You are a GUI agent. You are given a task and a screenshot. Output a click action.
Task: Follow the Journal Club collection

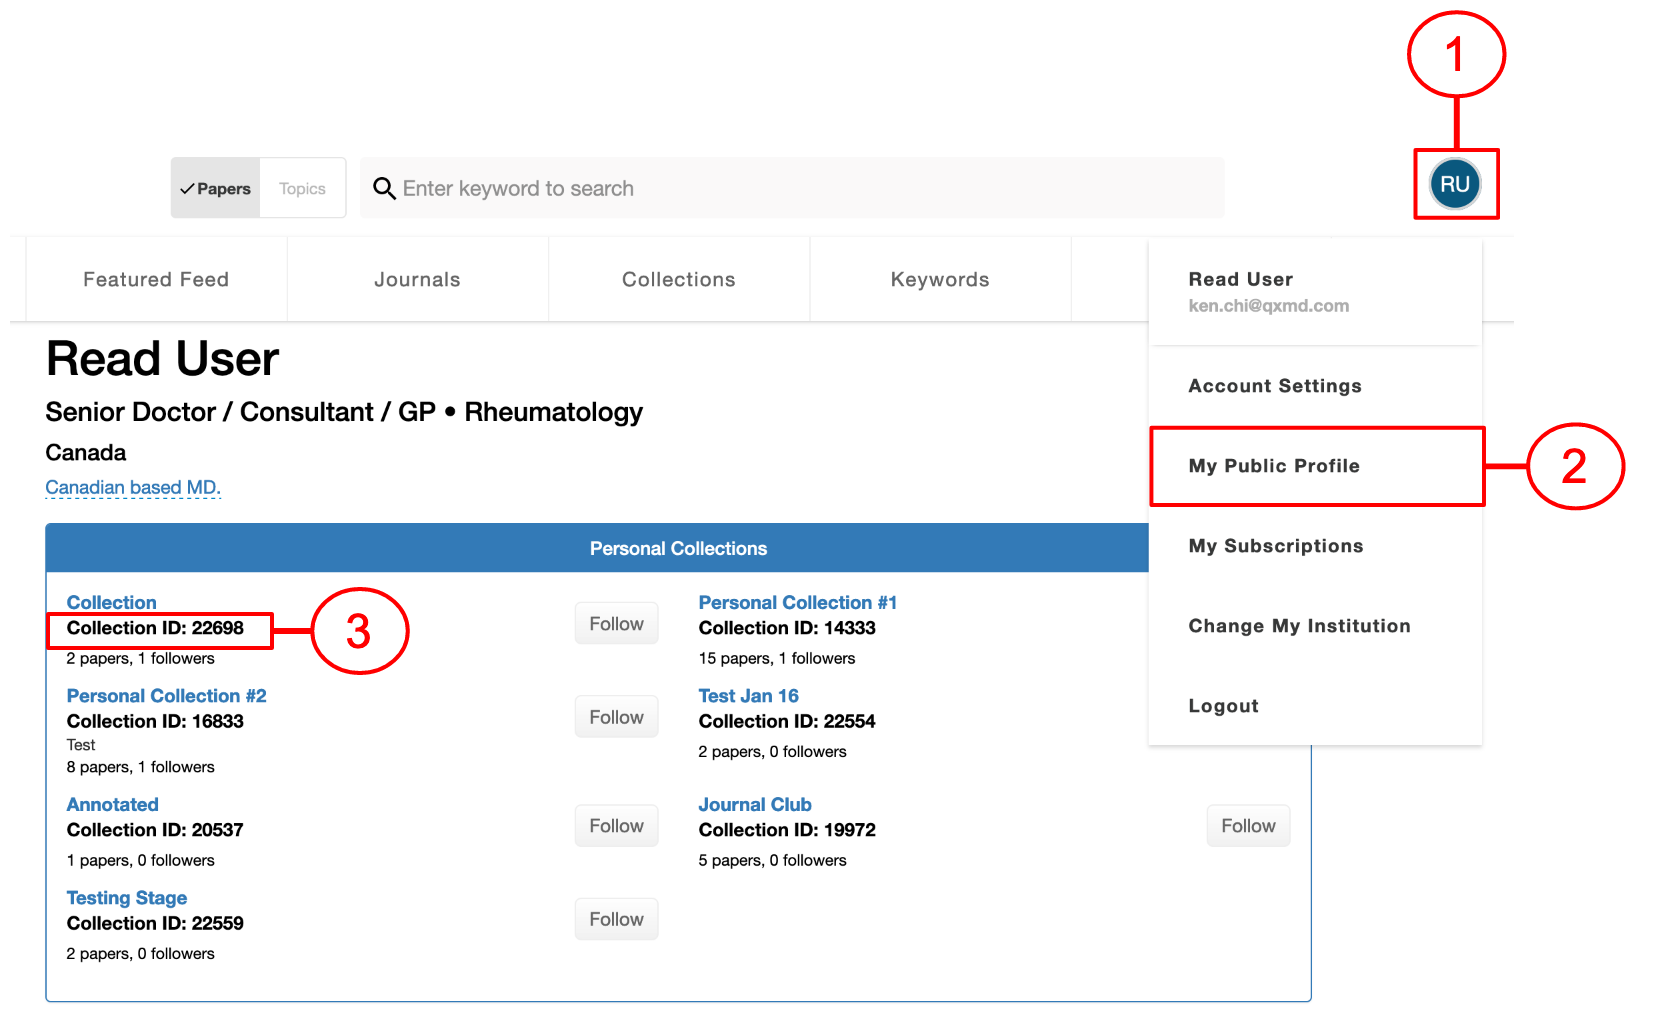[x=1248, y=826]
